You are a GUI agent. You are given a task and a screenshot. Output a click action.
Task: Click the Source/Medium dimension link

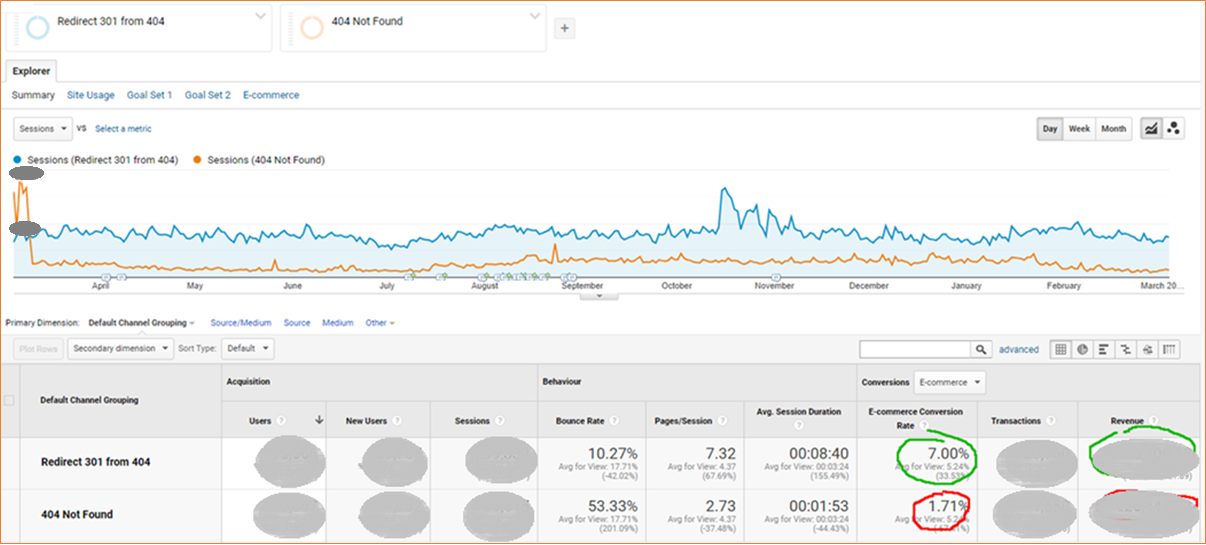241,323
